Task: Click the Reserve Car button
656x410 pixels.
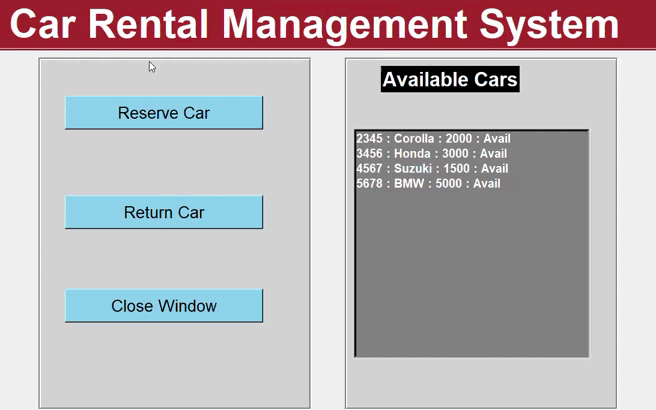Action: pos(164,113)
